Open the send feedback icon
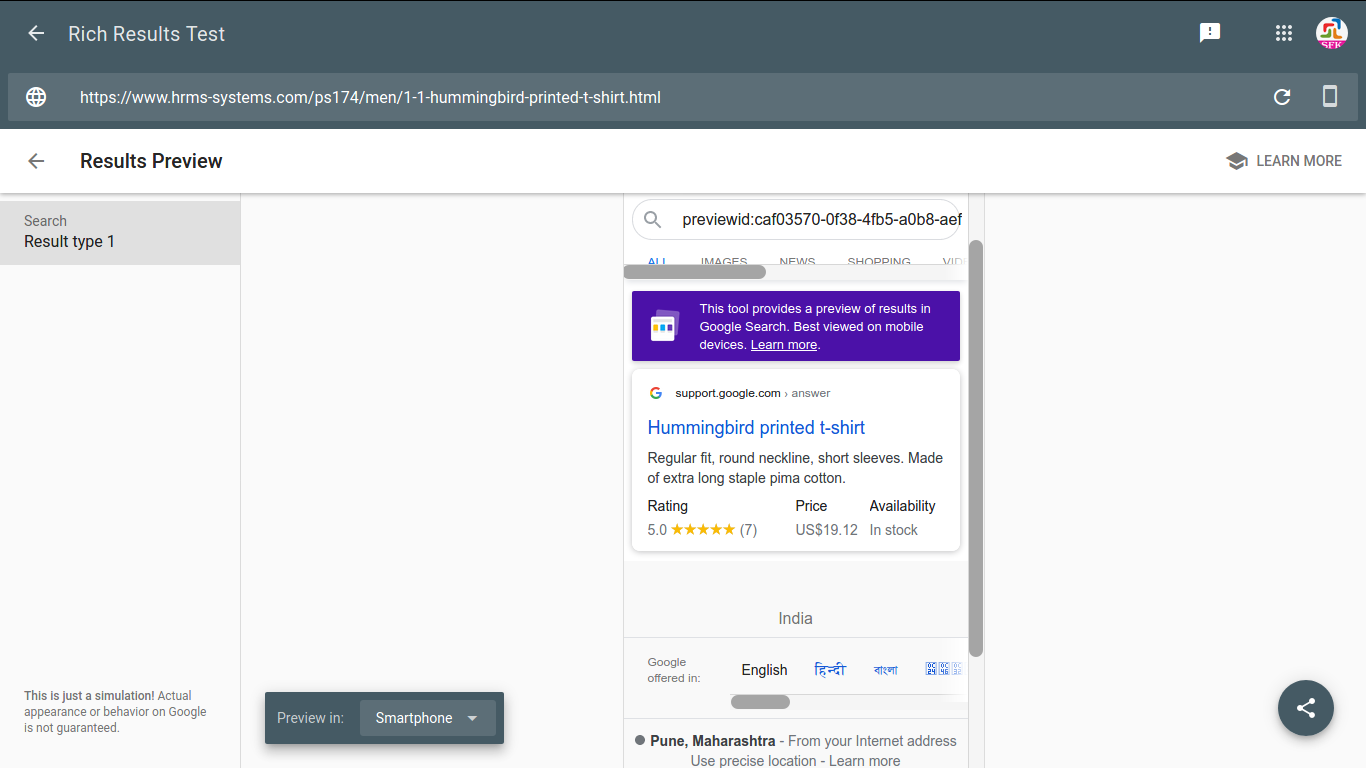Viewport: 1366px width, 768px height. coord(1210,33)
